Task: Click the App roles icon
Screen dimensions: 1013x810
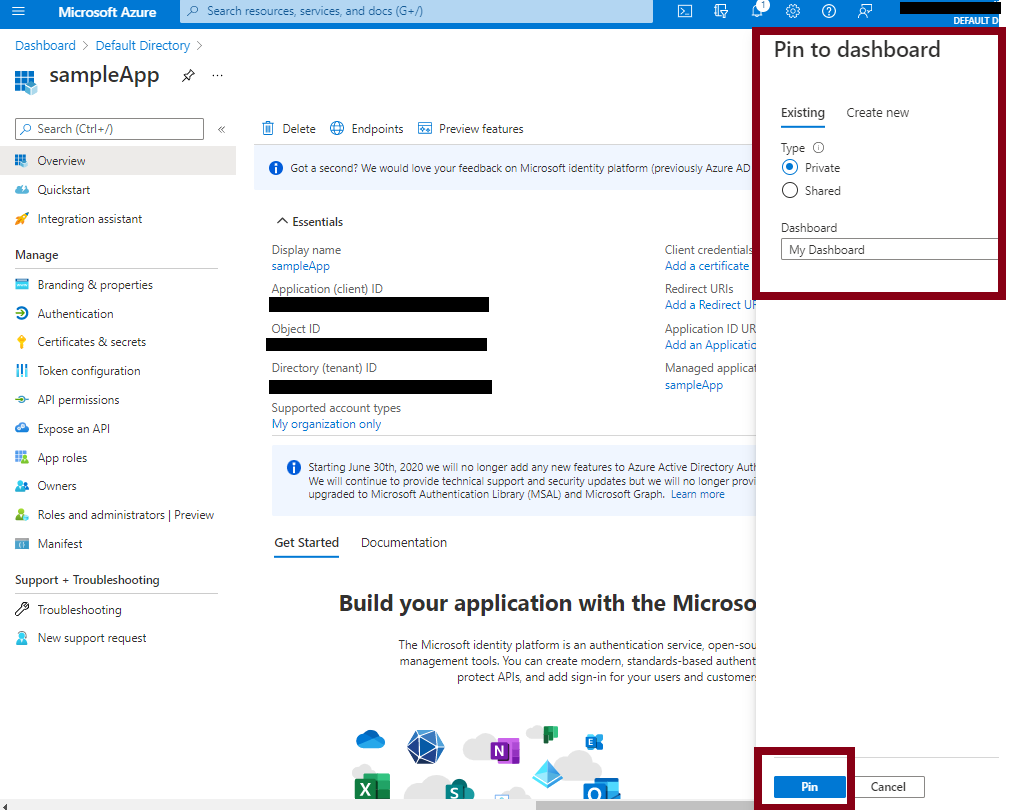Action: point(22,457)
